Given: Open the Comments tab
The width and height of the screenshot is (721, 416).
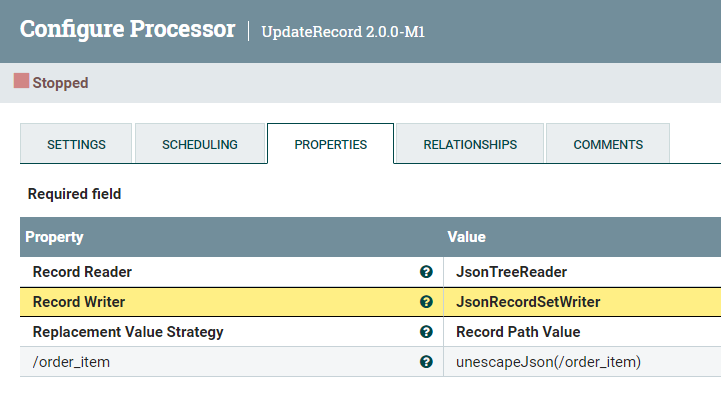Looking at the screenshot, I should coord(607,144).
